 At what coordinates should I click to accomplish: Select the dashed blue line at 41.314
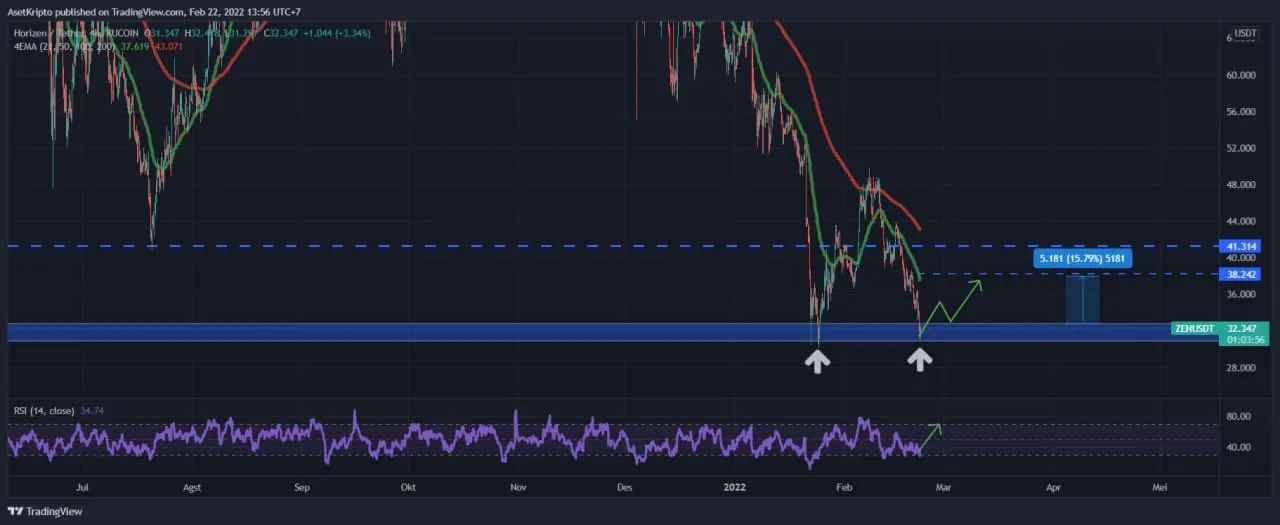(x=500, y=246)
